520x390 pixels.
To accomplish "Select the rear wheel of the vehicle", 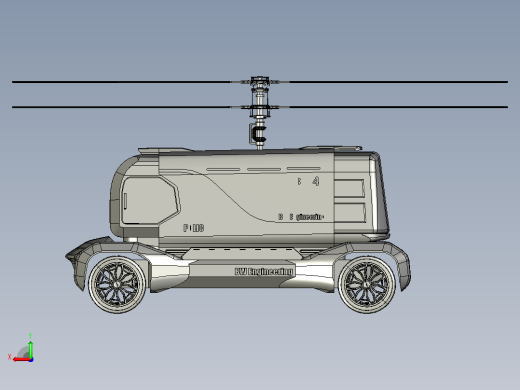I will pos(367,284).
